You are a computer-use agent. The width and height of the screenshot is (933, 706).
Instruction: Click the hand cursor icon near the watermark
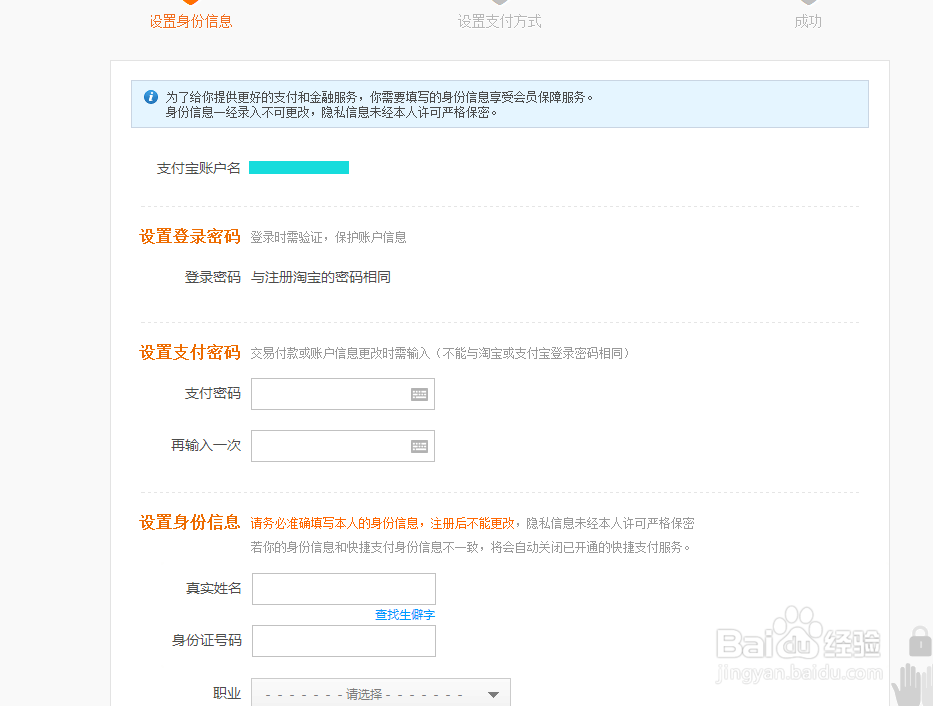tap(911, 686)
